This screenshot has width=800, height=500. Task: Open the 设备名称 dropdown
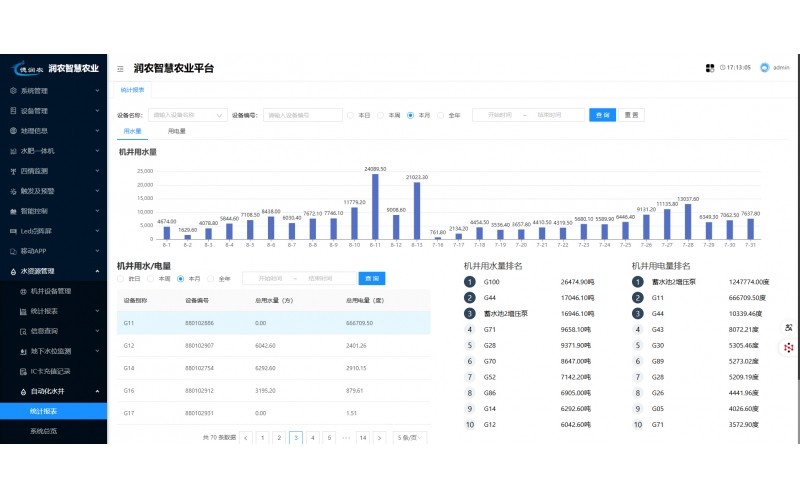click(x=186, y=115)
